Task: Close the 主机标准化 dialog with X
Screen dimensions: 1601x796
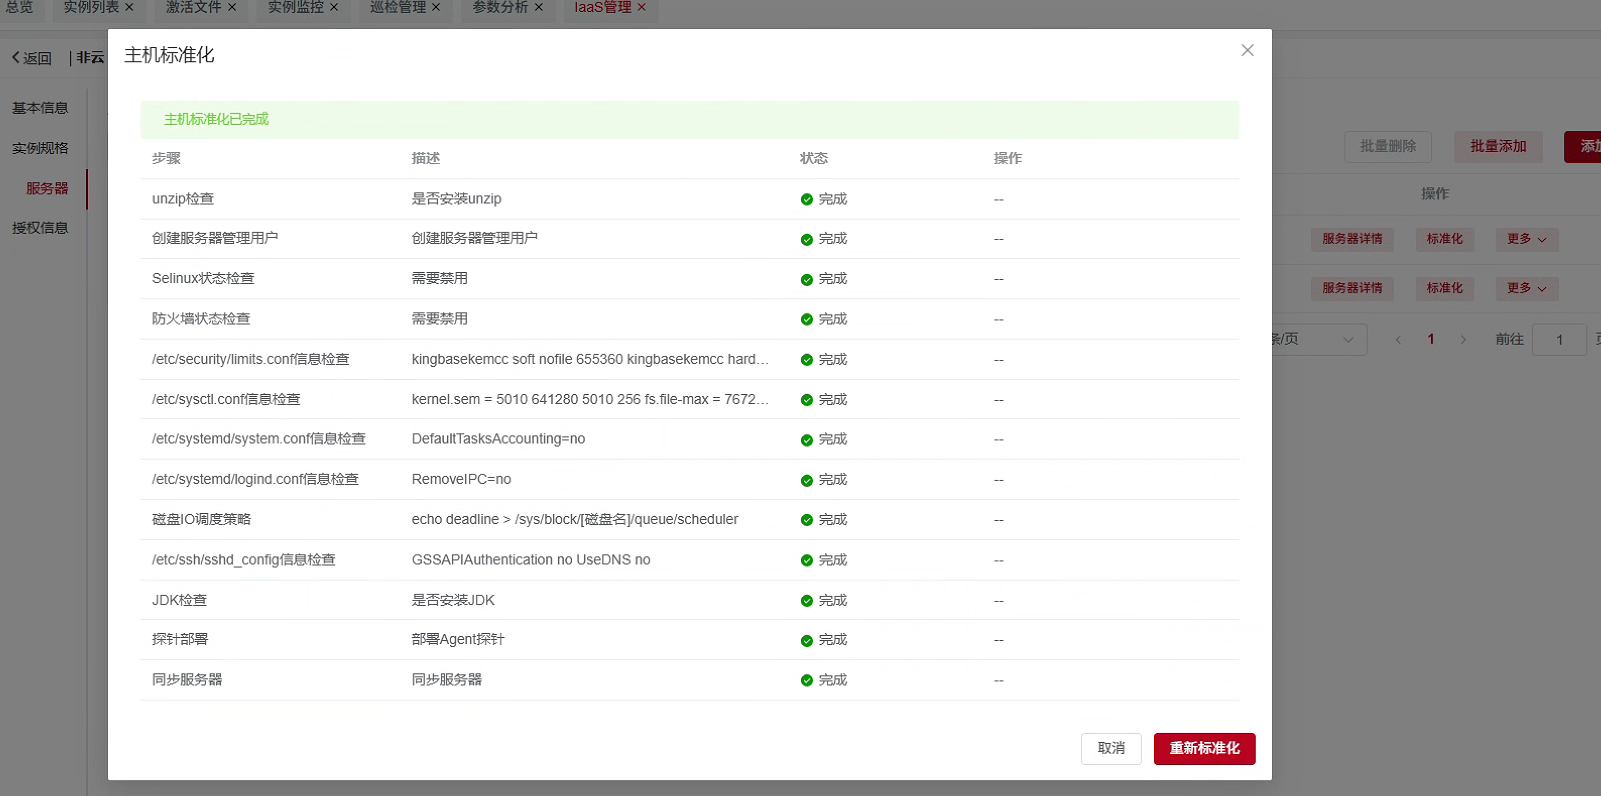Action: click(1247, 50)
